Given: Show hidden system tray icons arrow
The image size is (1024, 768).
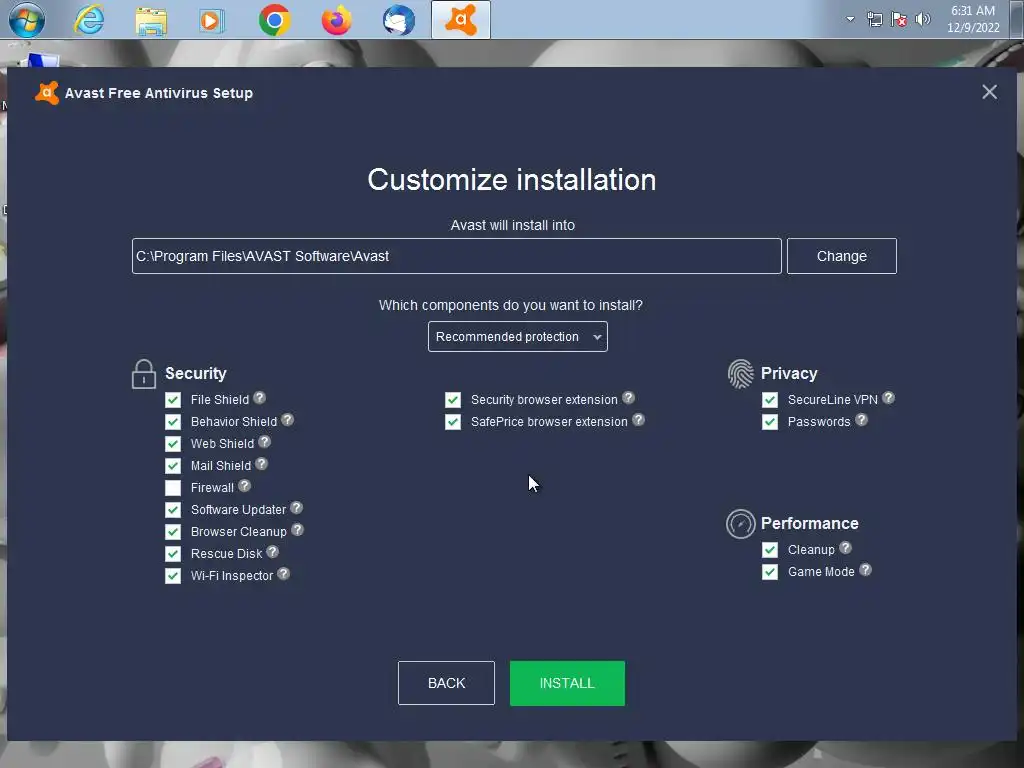Looking at the screenshot, I should coord(850,19).
